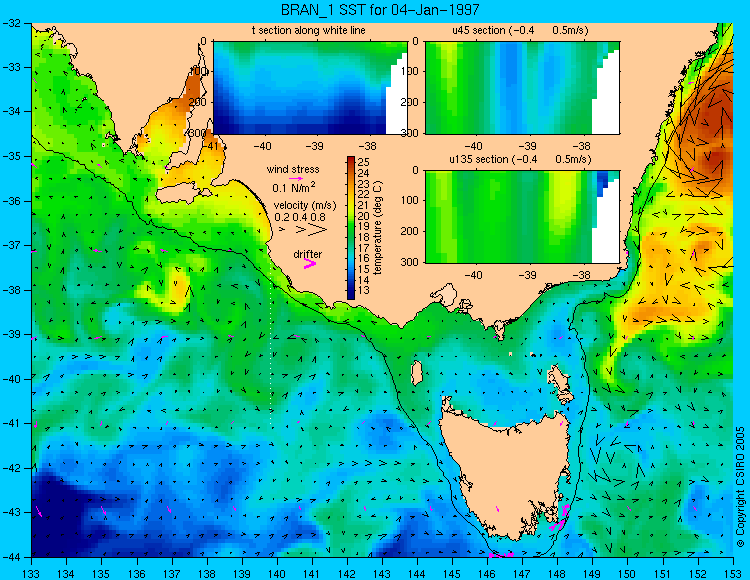The height and width of the screenshot is (580, 750).
Task: Click the 'velocity (m/s)' legend label
Action: tap(305, 205)
